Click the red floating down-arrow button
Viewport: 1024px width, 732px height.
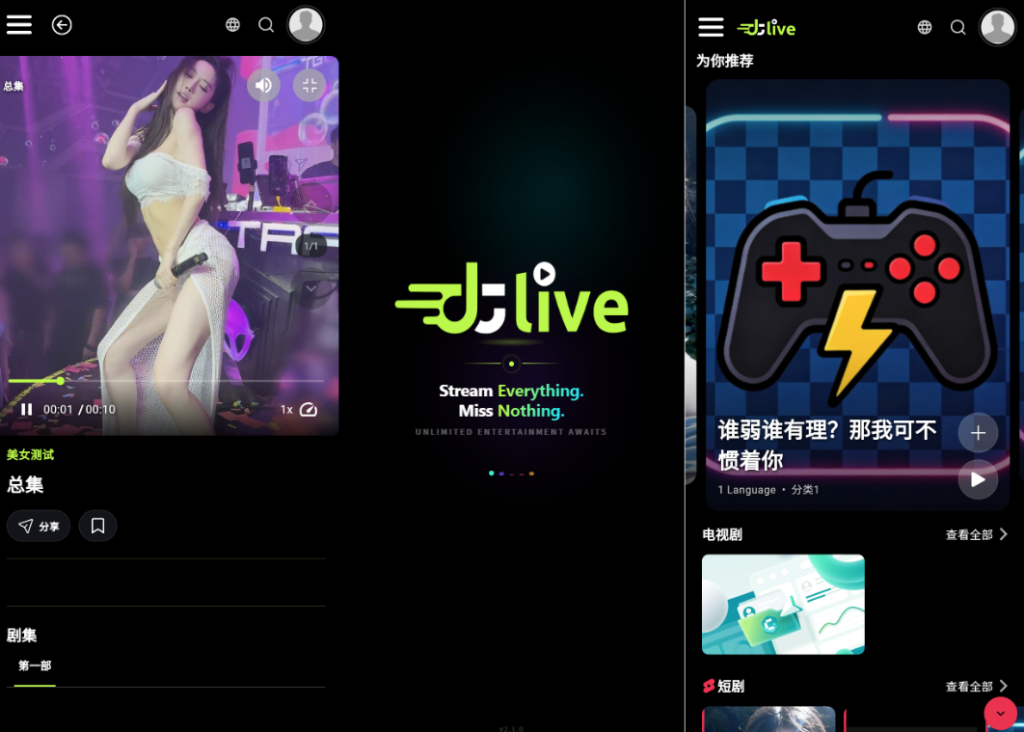click(x=1000, y=714)
